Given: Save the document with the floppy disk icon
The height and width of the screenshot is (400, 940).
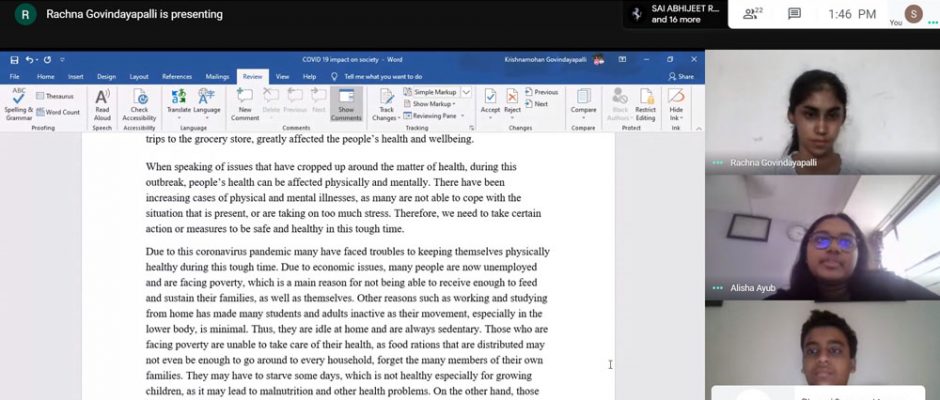Looking at the screenshot, I should coord(14,59).
